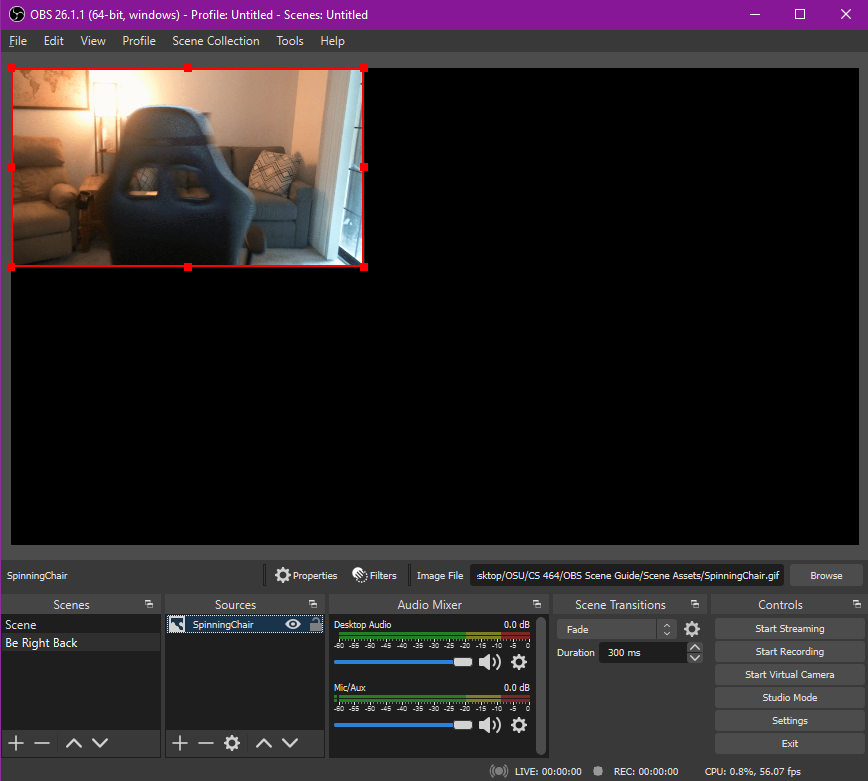Increase transition Duration with the up stepper
The image size is (868, 781).
tap(694, 647)
